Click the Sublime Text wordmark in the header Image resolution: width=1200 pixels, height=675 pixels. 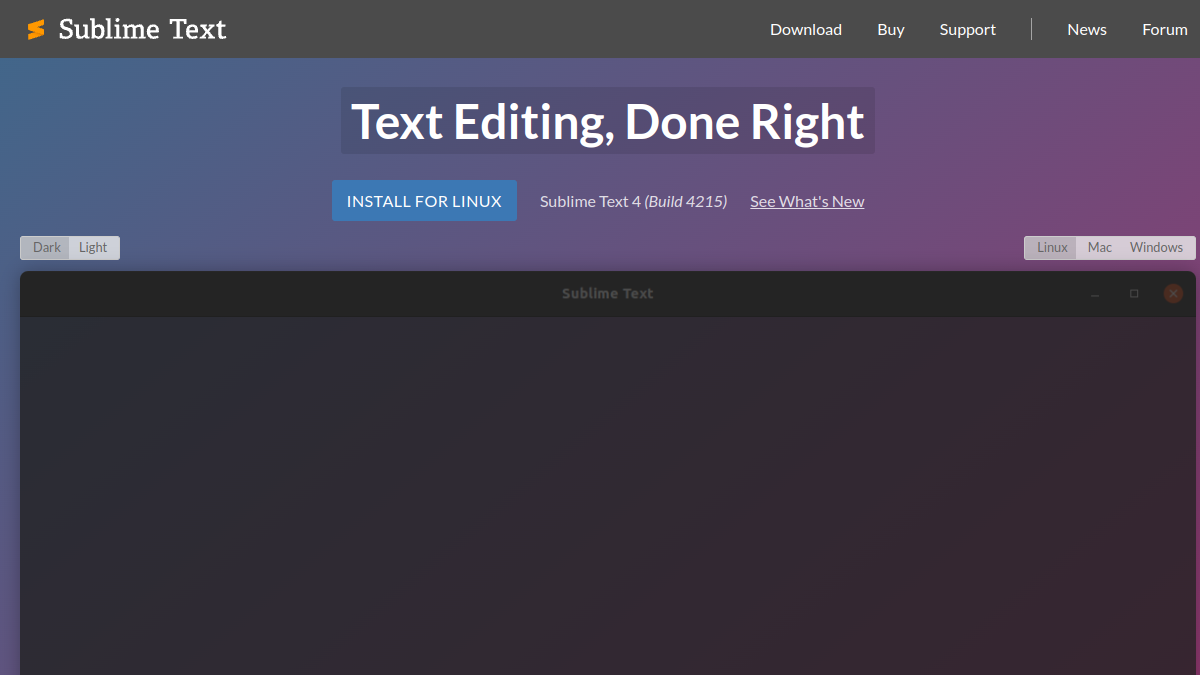(x=142, y=29)
